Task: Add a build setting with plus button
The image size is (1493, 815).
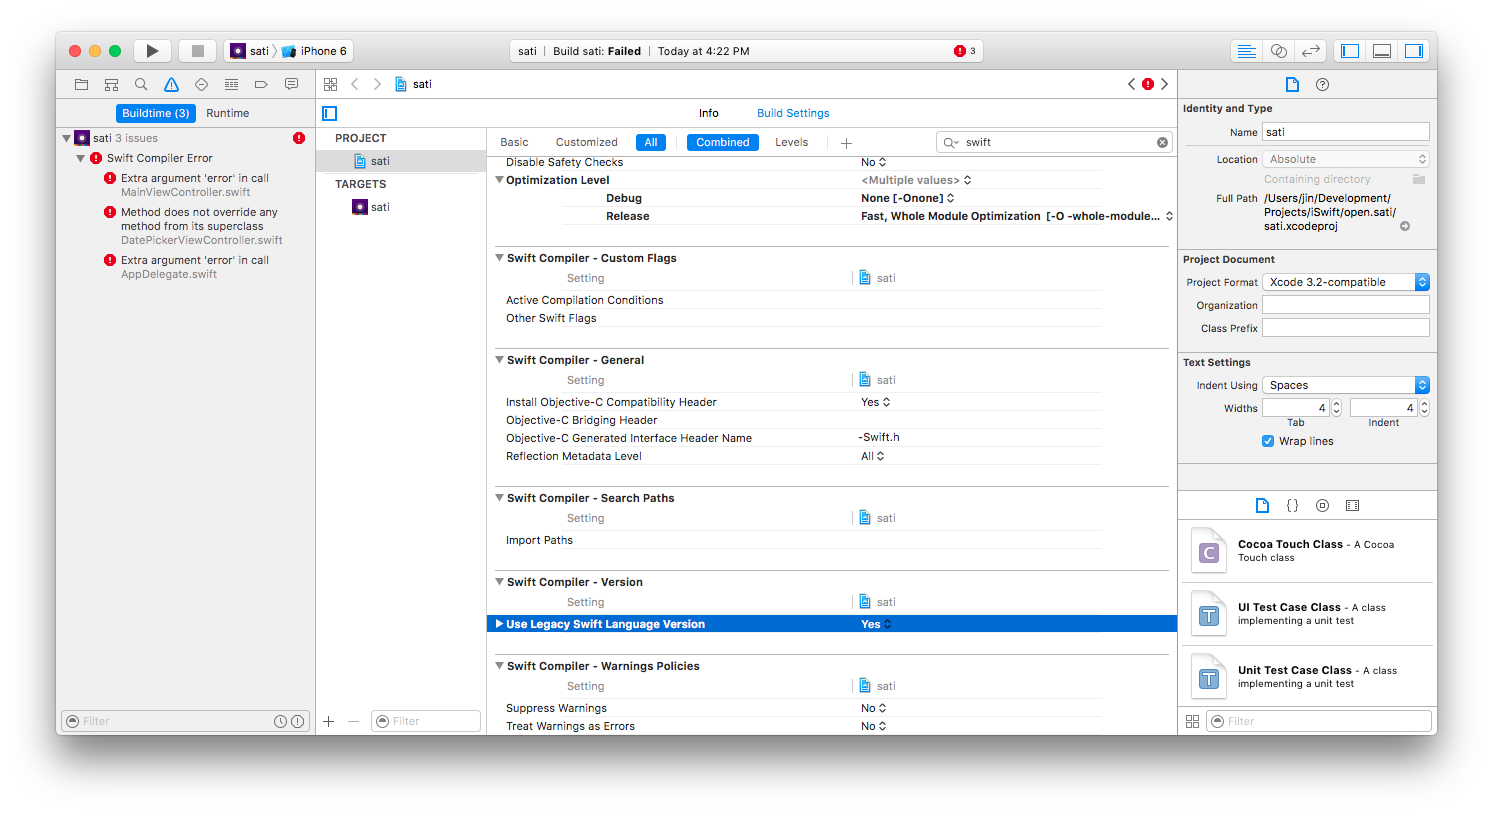Action: click(846, 143)
